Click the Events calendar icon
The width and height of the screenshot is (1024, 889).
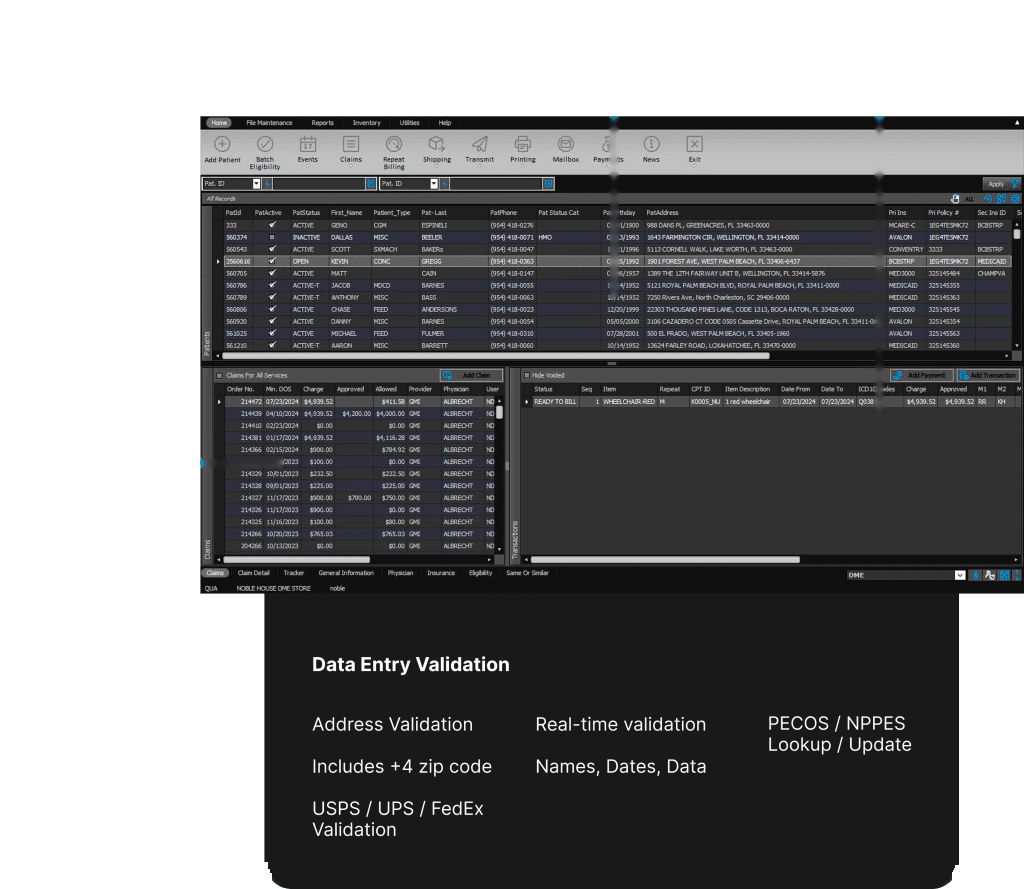(x=308, y=144)
